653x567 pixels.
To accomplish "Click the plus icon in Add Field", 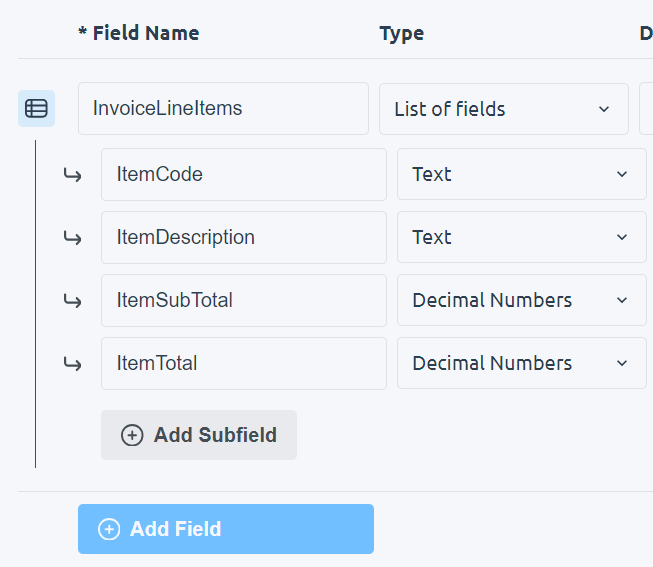I will pyautogui.click(x=109, y=529).
